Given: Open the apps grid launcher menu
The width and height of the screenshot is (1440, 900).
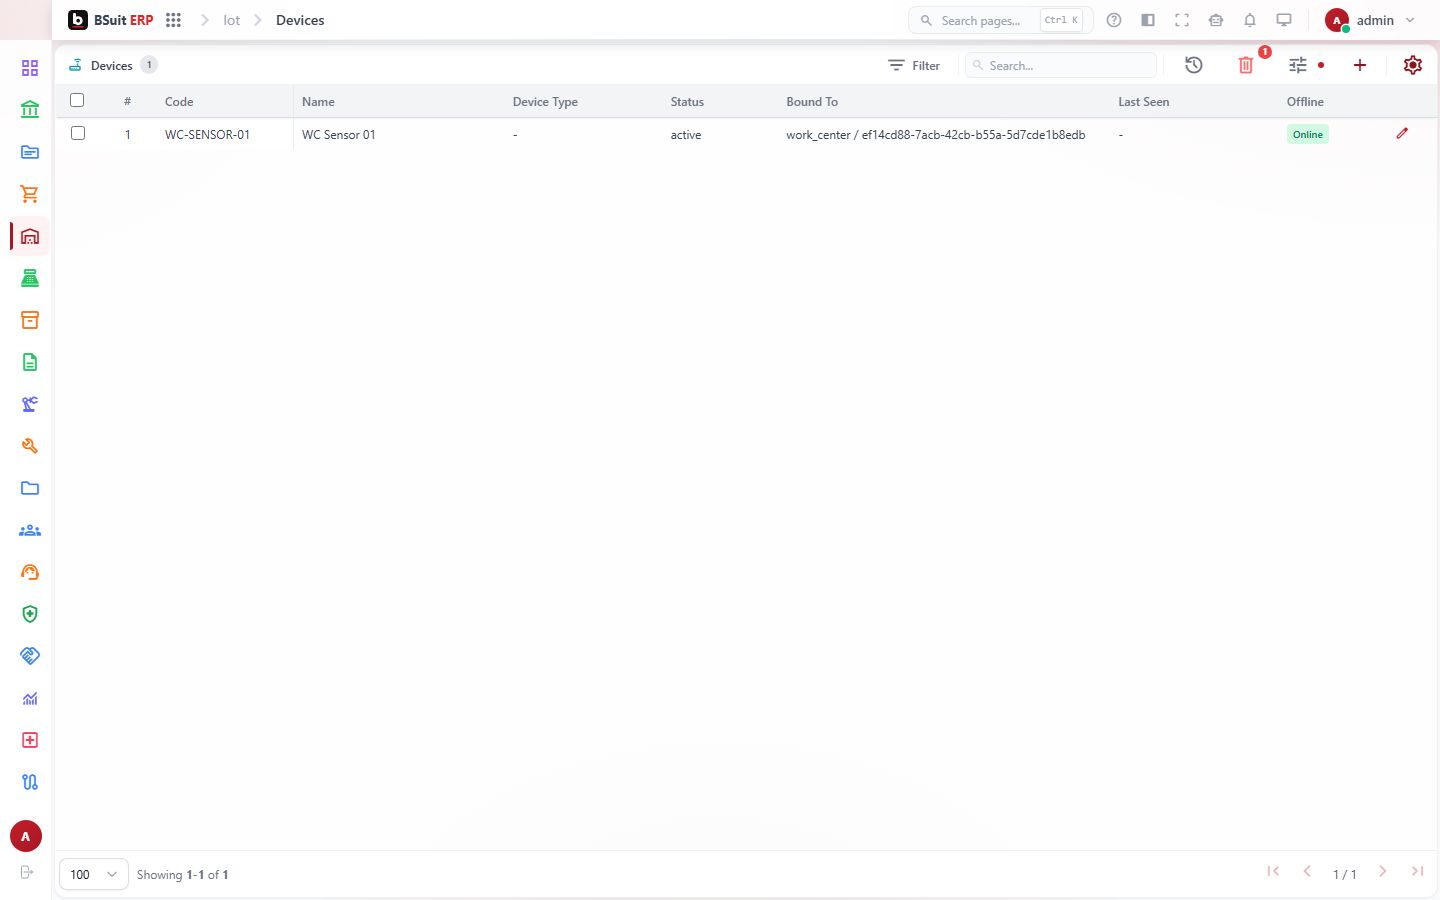Looking at the screenshot, I should click(173, 20).
